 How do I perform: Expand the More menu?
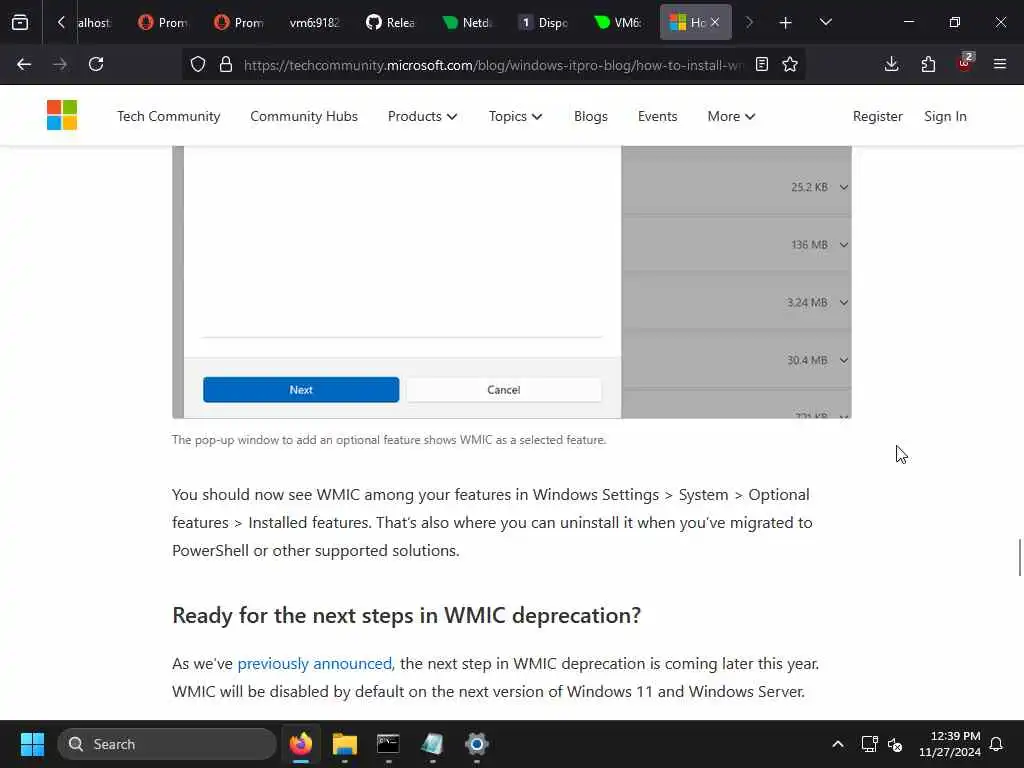(x=731, y=116)
